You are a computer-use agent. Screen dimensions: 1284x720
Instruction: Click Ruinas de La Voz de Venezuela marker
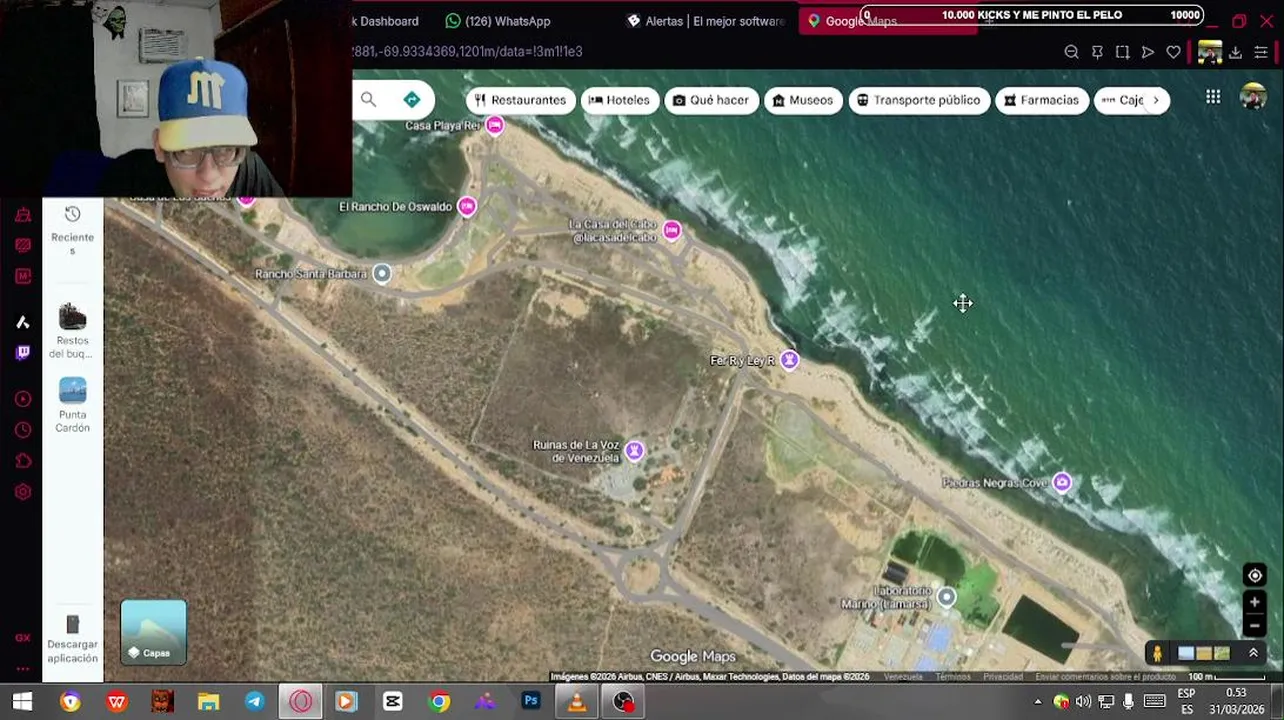click(634, 451)
